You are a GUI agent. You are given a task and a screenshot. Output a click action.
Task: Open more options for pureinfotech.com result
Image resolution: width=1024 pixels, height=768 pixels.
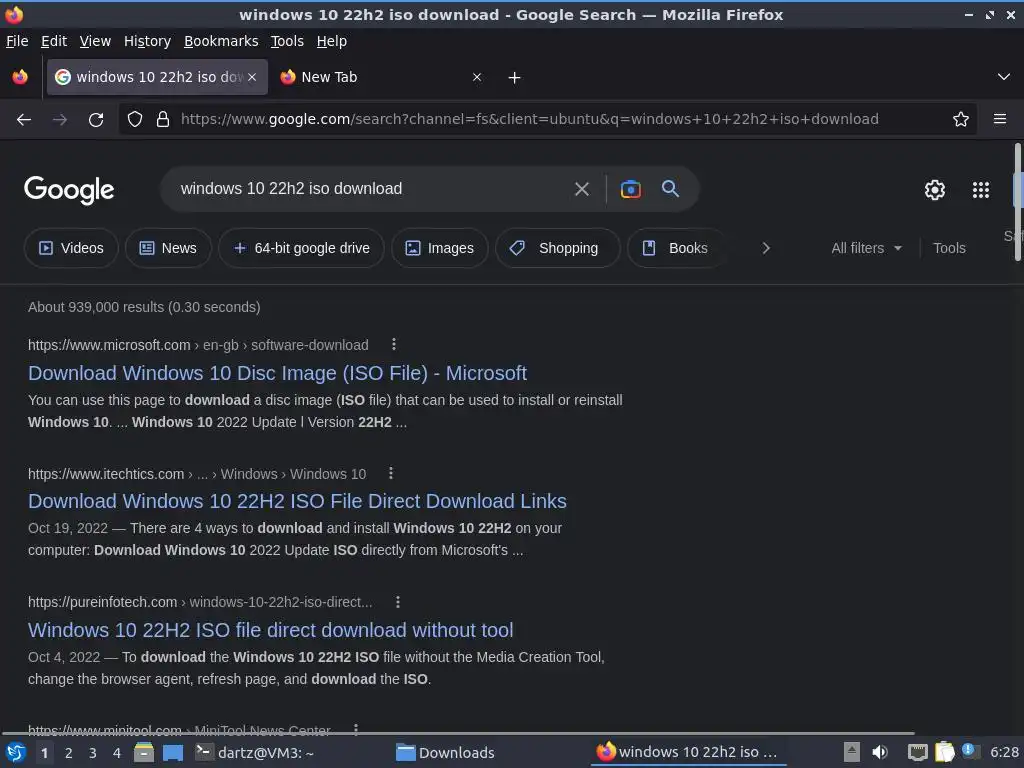pos(398,601)
